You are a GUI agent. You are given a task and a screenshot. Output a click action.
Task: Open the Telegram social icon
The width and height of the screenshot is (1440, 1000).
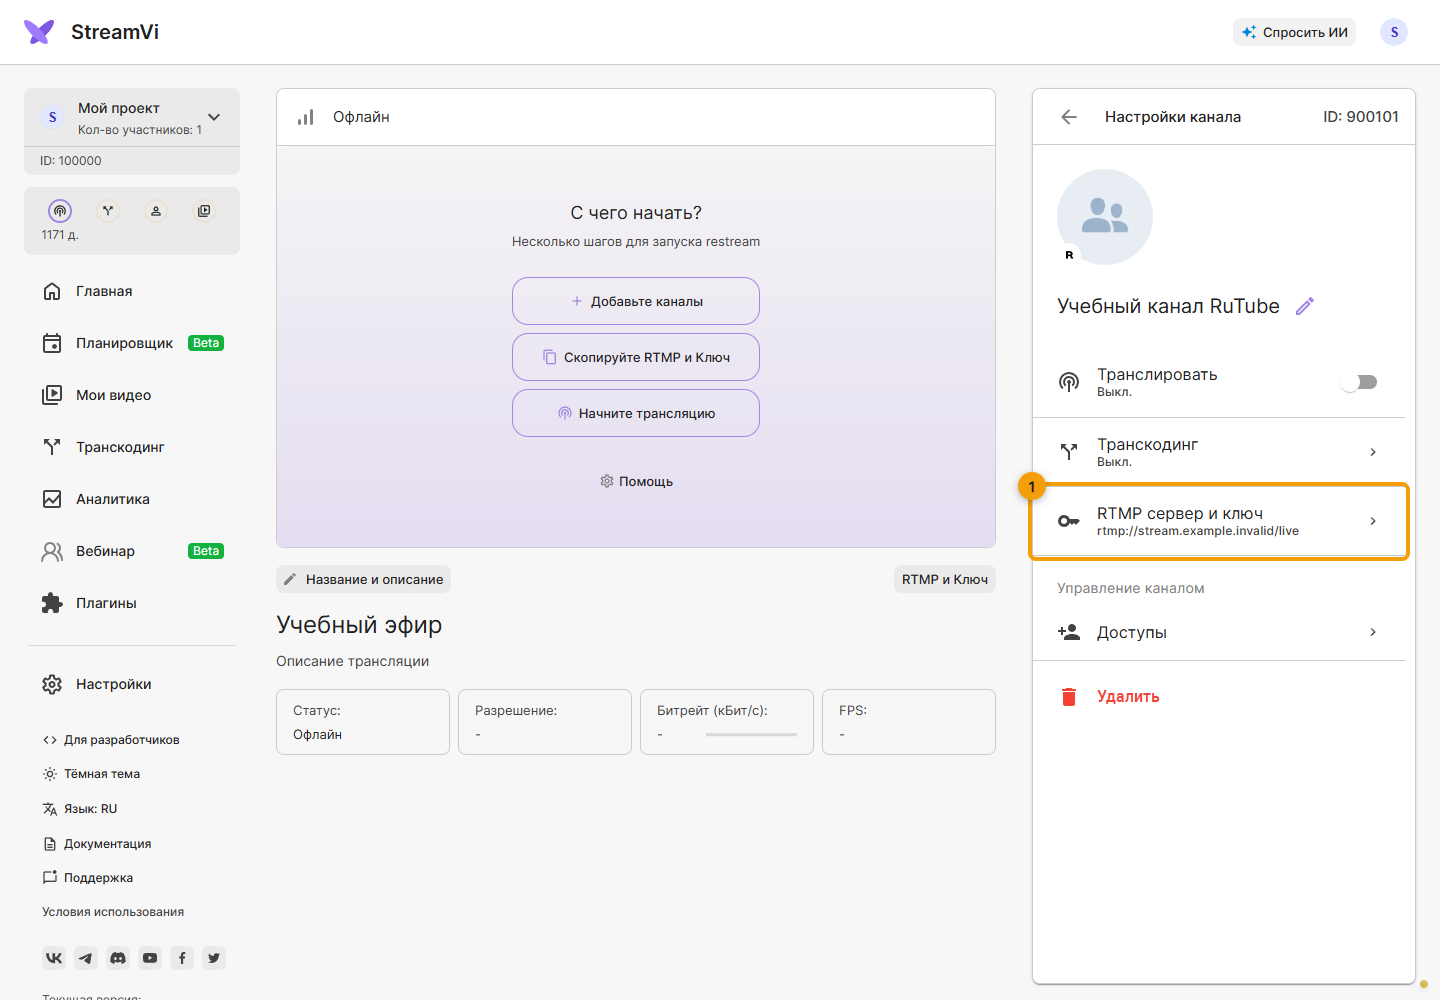click(x=86, y=958)
